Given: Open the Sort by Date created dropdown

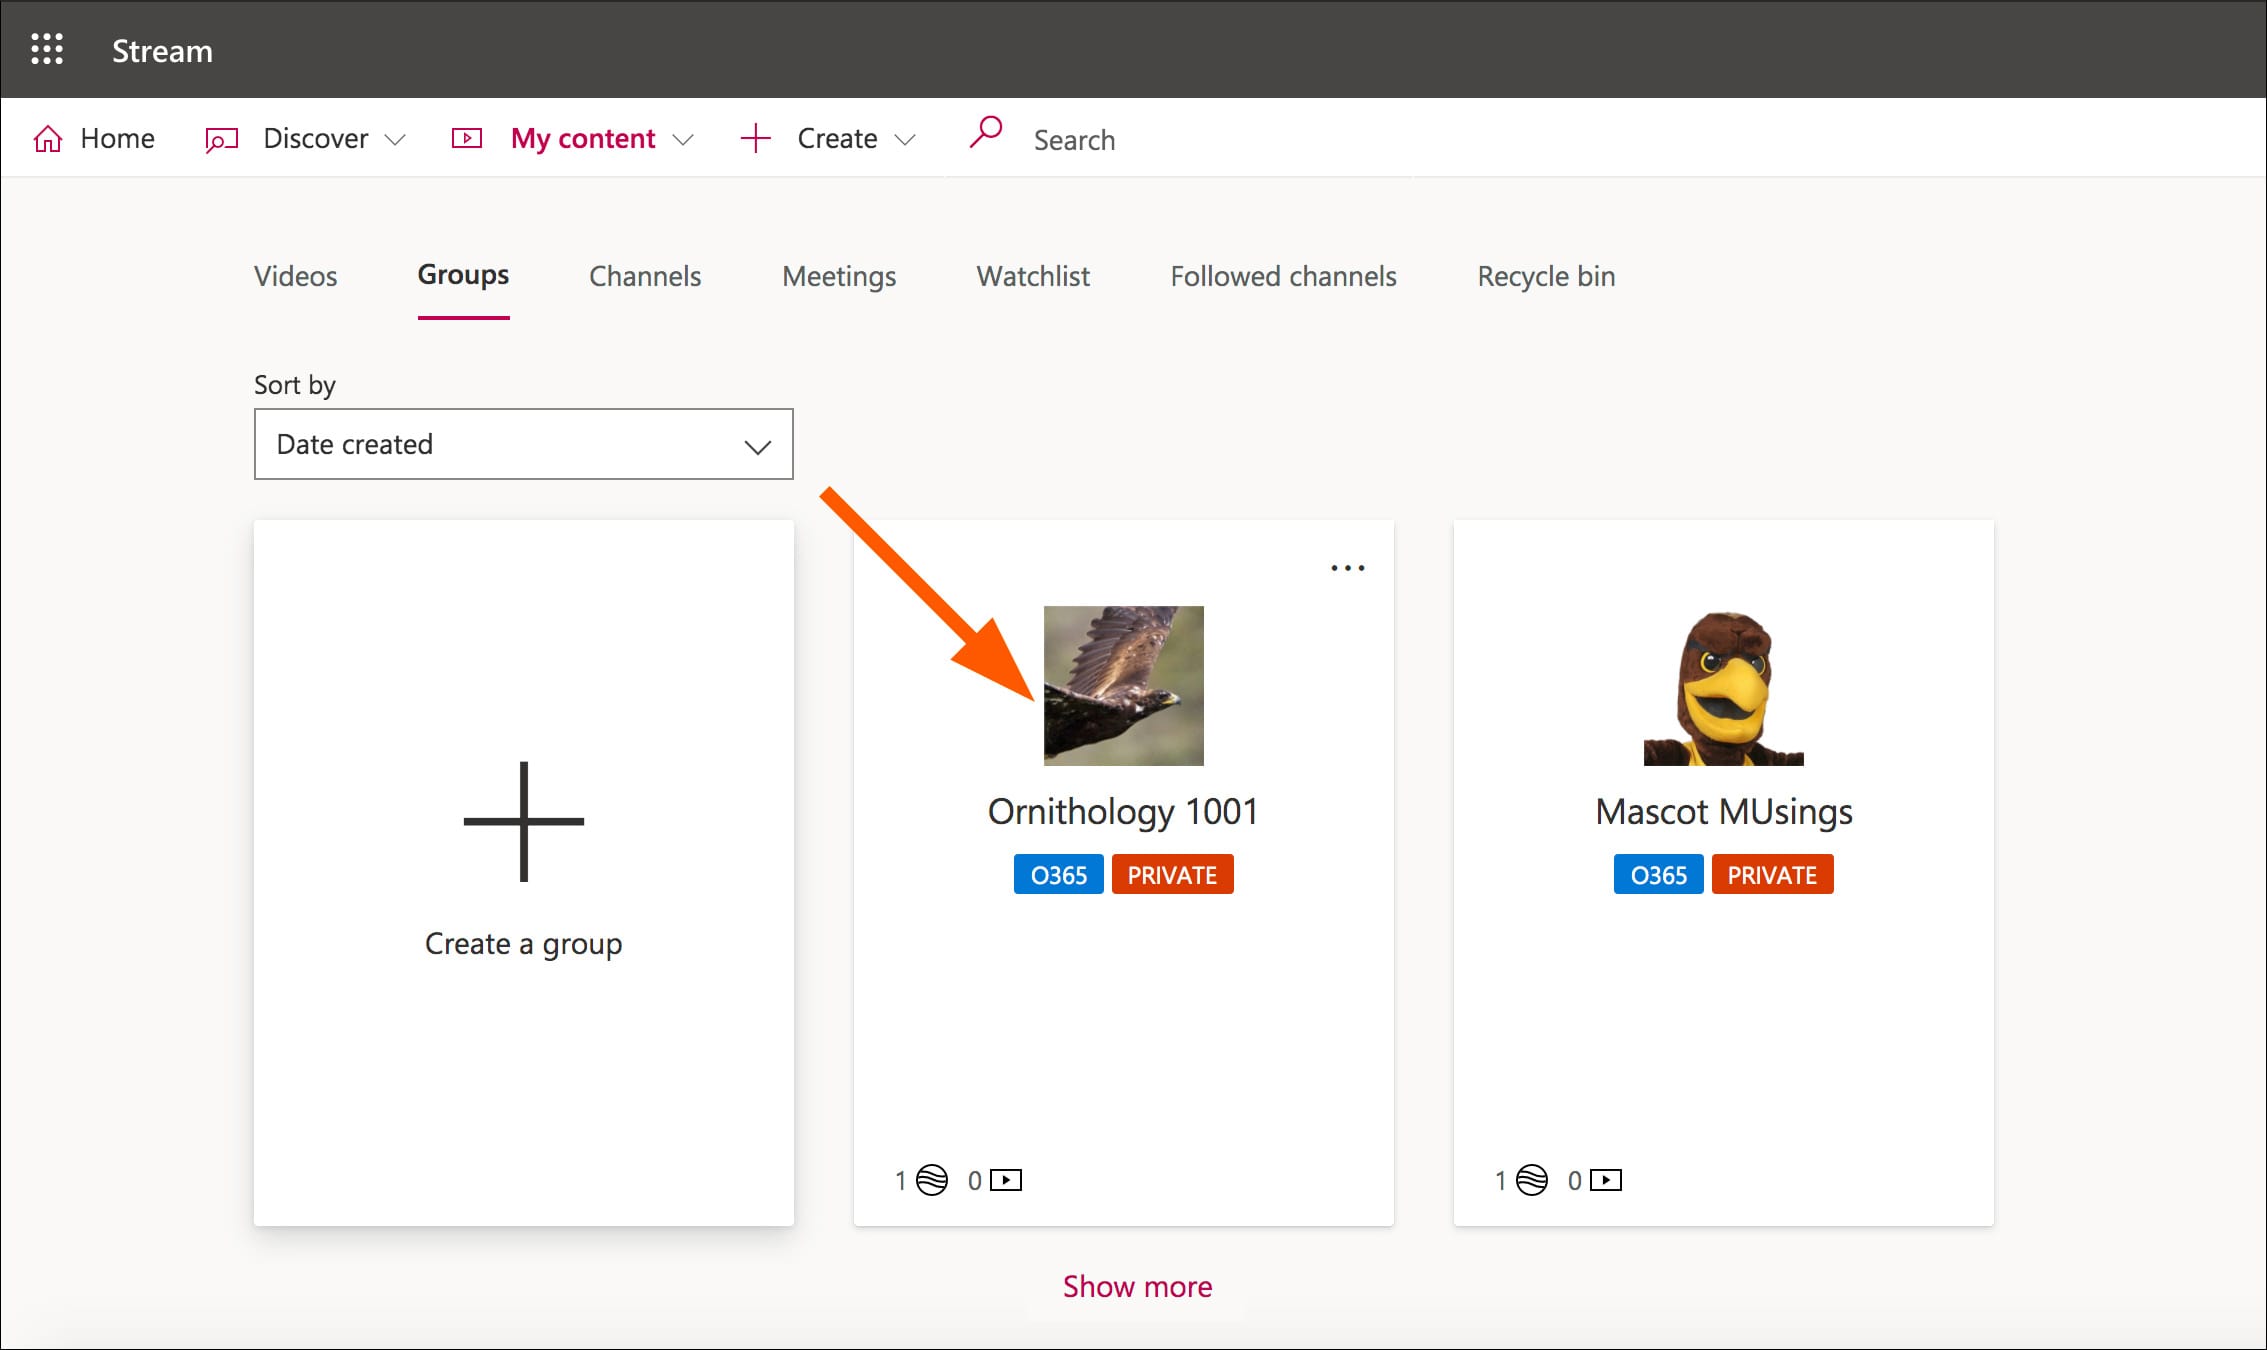Looking at the screenshot, I should 523,444.
